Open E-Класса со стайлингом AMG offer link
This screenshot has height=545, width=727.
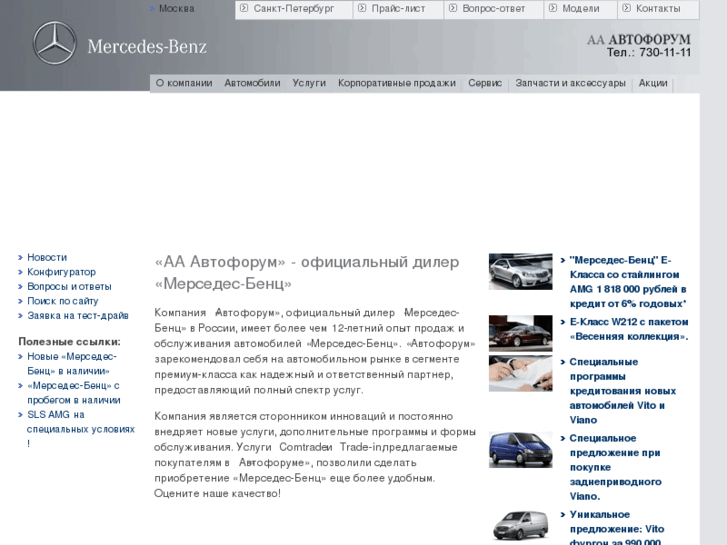point(628,282)
